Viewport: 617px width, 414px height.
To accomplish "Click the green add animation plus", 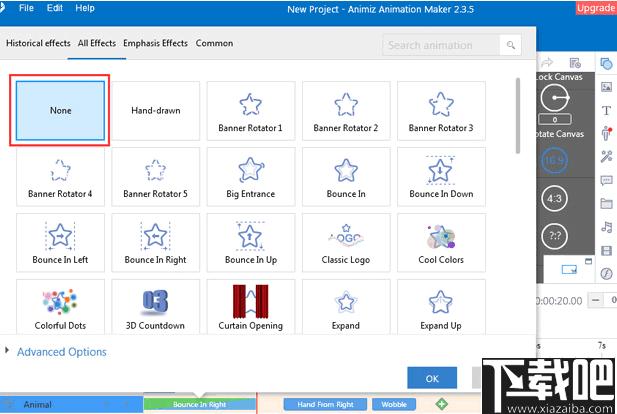I will [442, 404].
